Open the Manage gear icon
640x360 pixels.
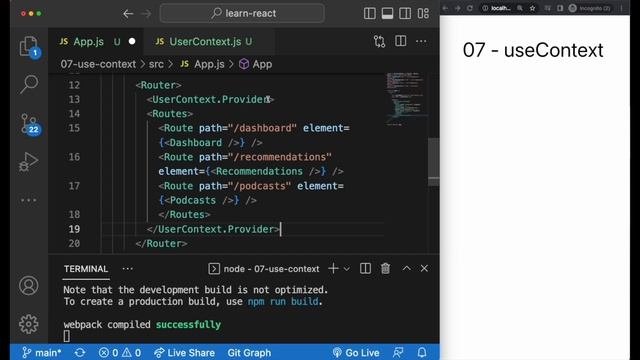pos(29,324)
